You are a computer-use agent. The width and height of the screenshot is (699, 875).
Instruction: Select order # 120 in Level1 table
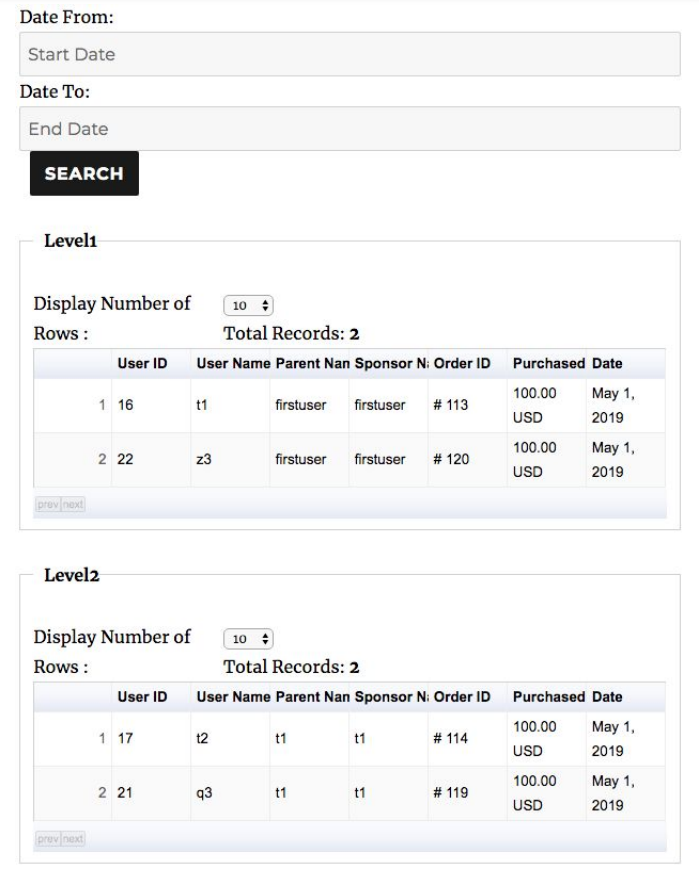451,459
